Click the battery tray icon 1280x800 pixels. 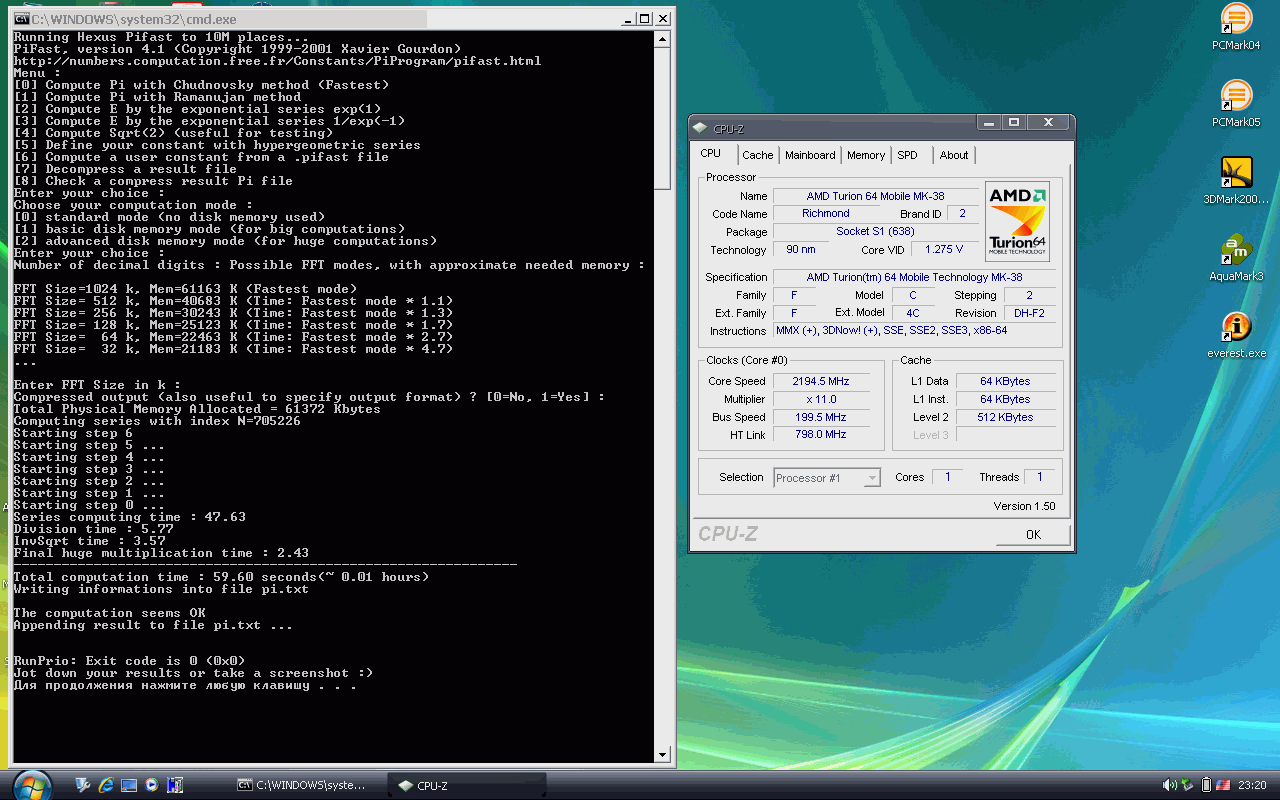[1207, 785]
